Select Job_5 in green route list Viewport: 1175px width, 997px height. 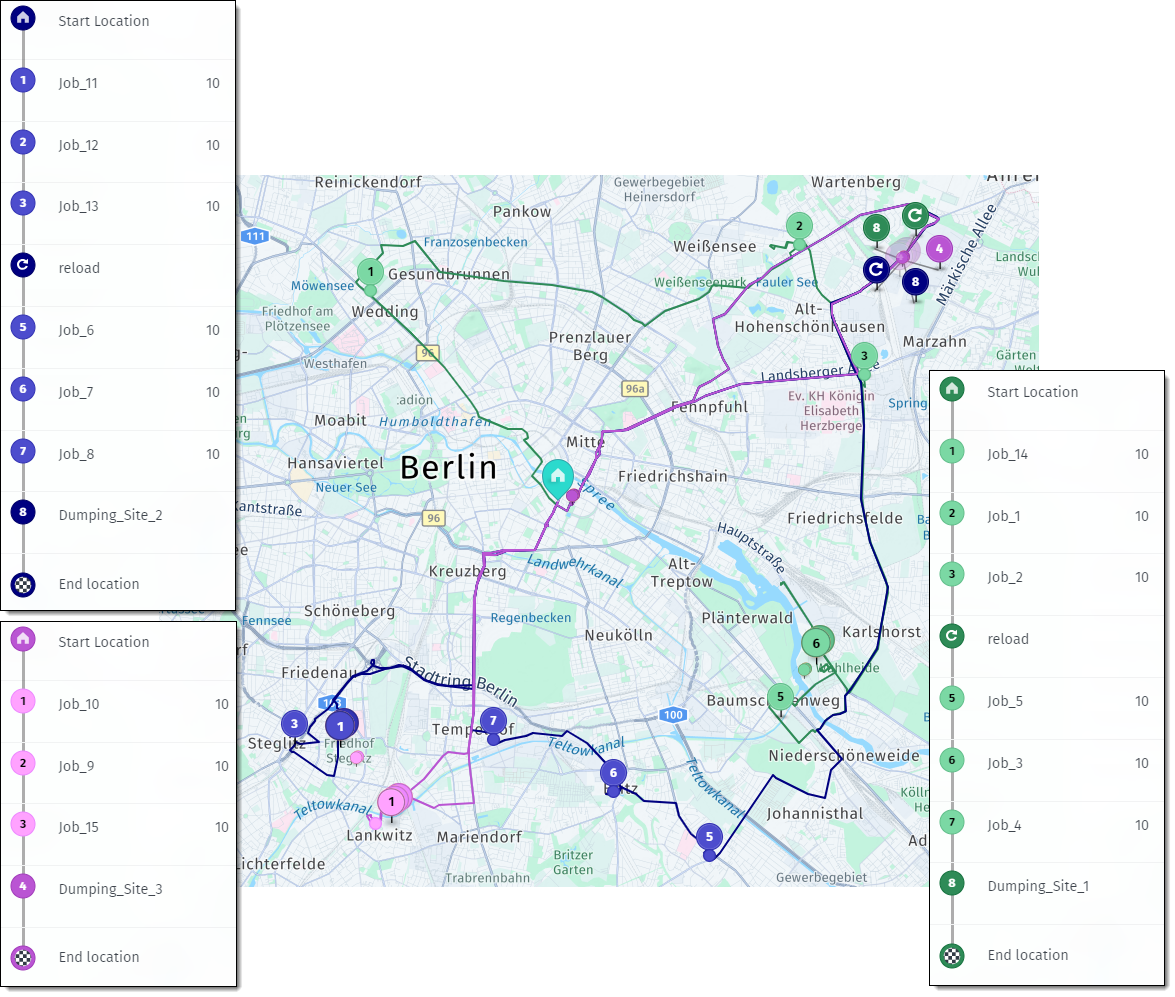pos(1047,701)
